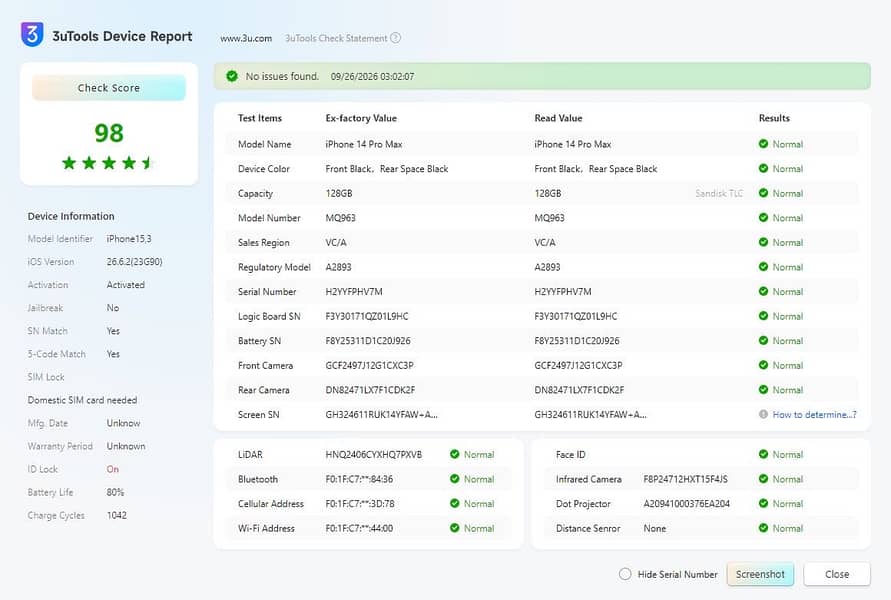Open the 3uTools Check Statement link

[336, 39]
